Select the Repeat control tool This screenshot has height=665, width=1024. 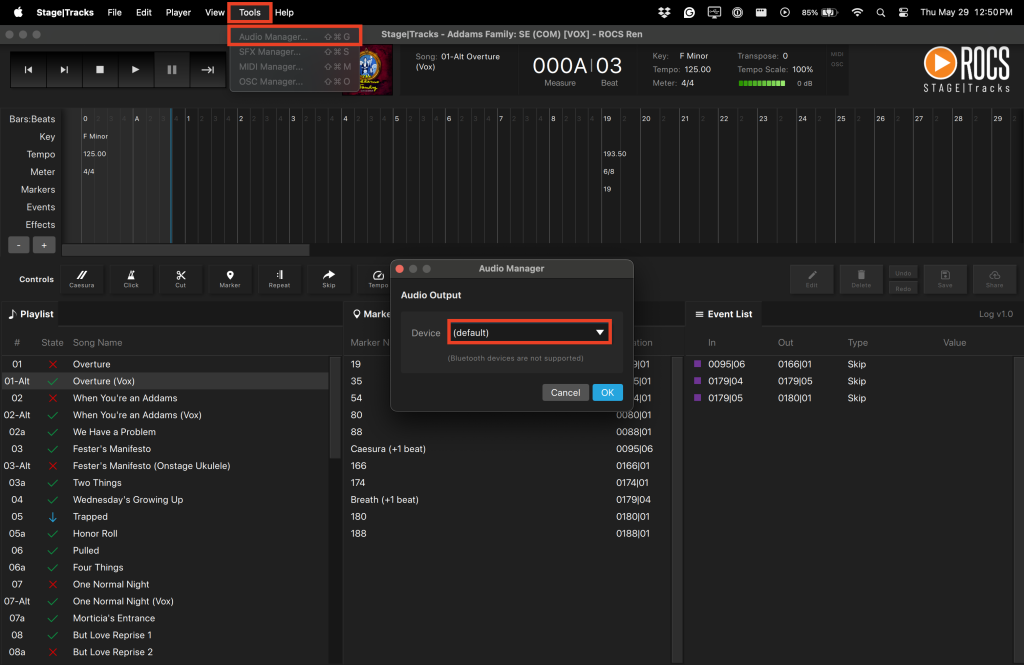tap(280, 279)
